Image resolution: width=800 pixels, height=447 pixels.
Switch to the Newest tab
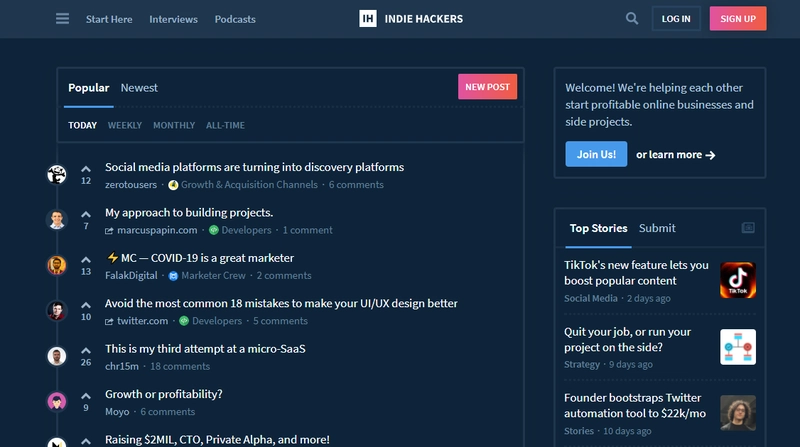tap(139, 88)
